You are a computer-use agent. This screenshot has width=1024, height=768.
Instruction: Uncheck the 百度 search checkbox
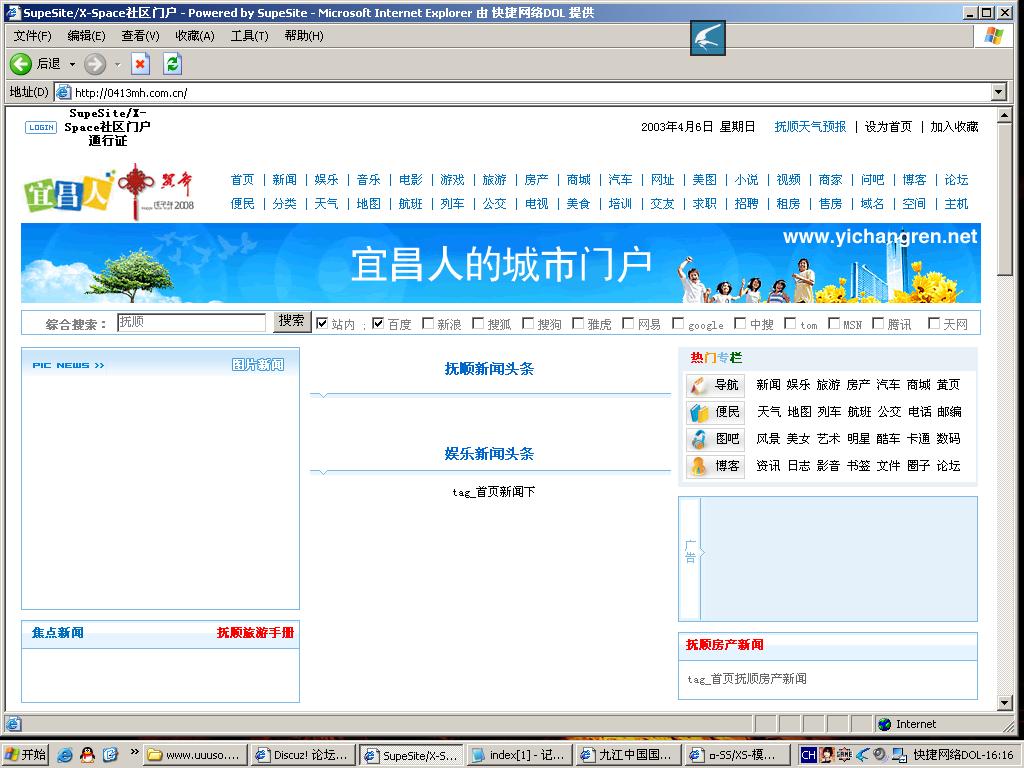point(377,323)
